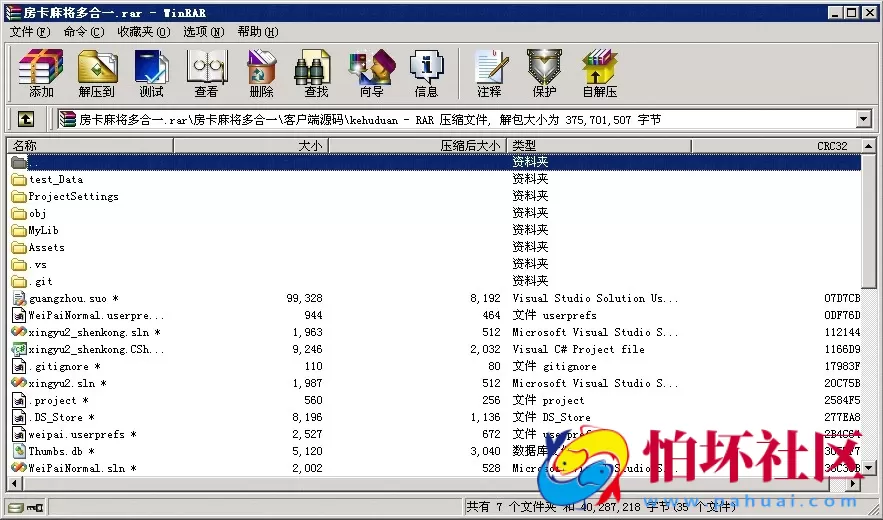Open the Favorites (收藏夹) menu
883x520 pixels.
tap(144, 32)
